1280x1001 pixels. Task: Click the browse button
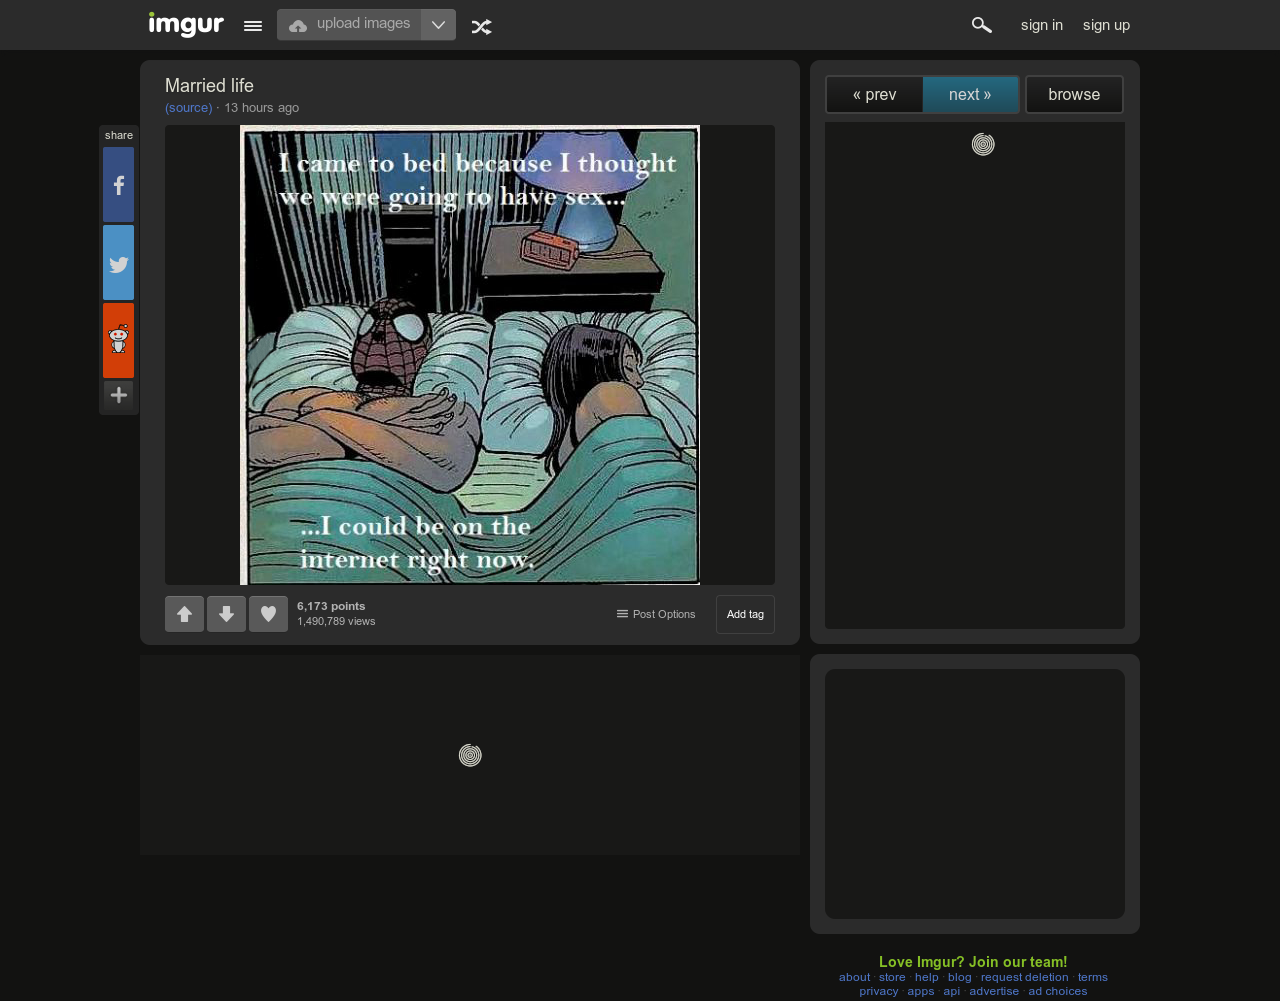tap(1074, 95)
